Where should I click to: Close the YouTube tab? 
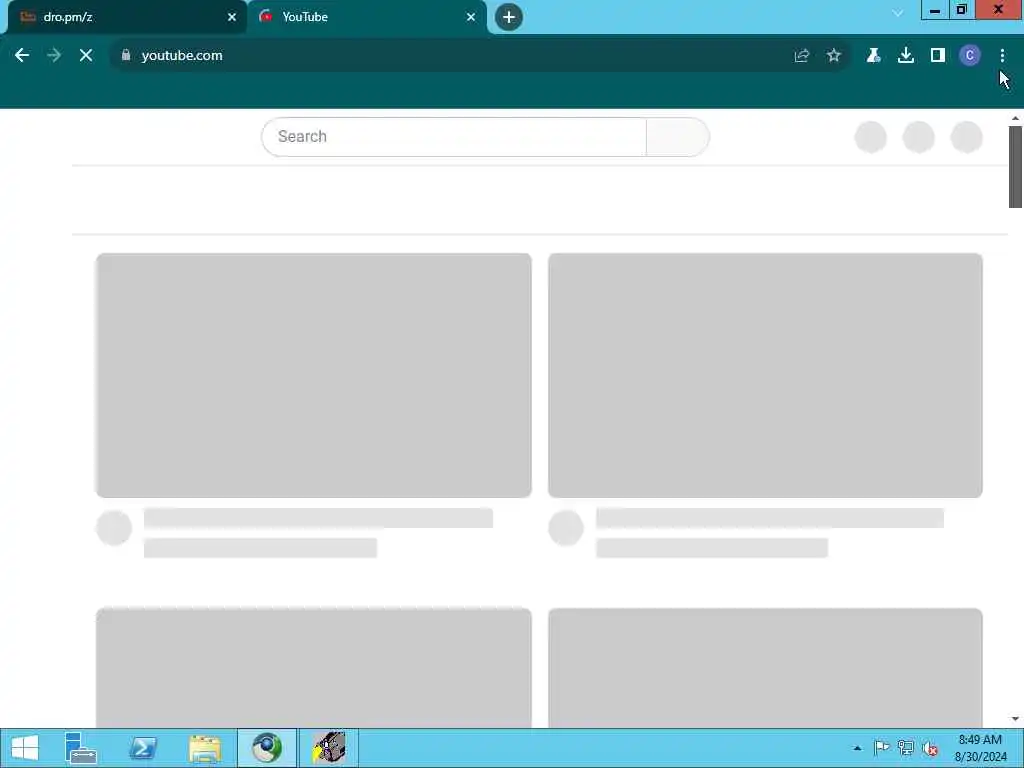(471, 17)
